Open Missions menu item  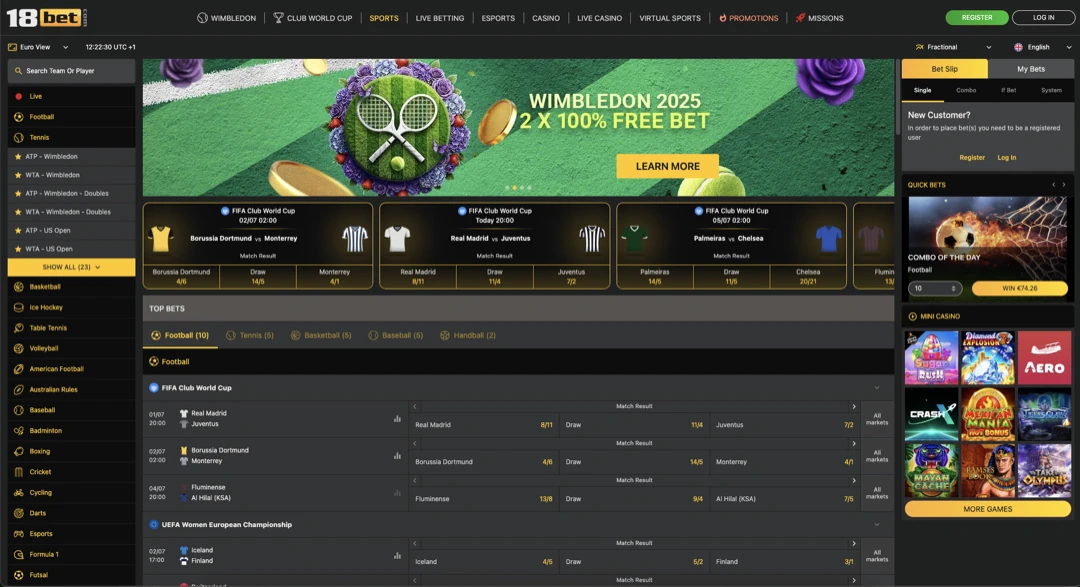[820, 18]
